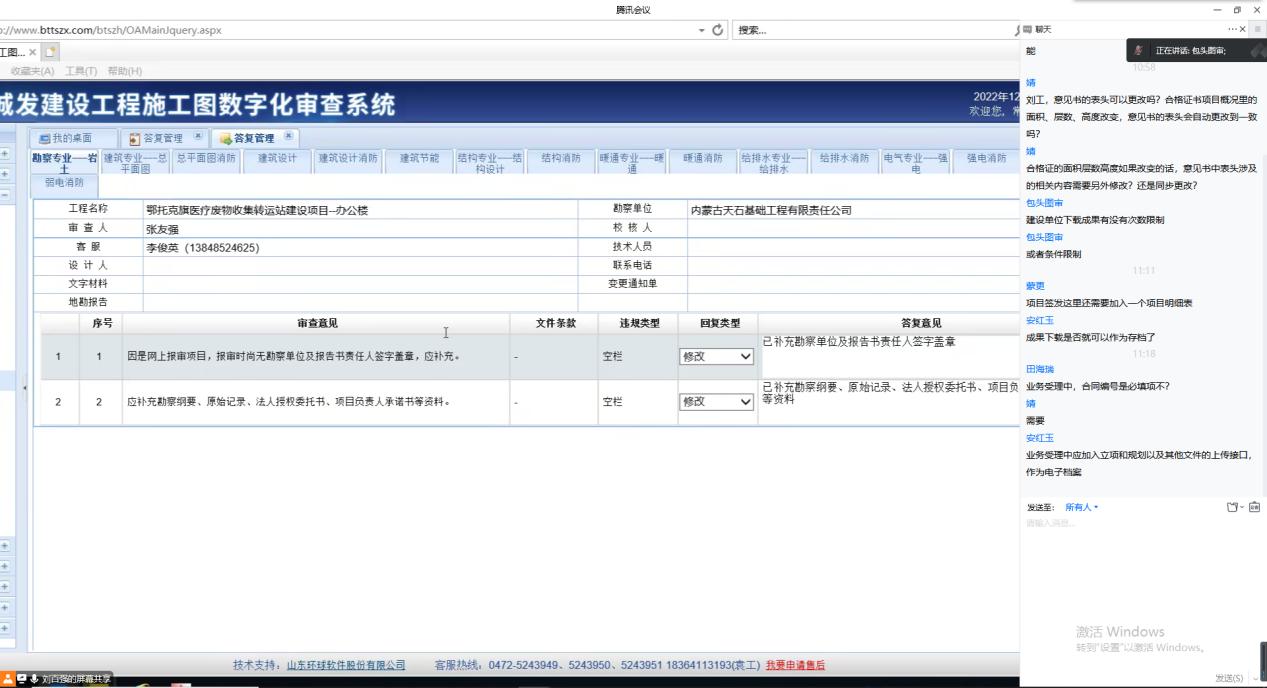The height and width of the screenshot is (688, 1267).
Task: Open a new browser tab with the new tab icon
Action: click(50, 52)
